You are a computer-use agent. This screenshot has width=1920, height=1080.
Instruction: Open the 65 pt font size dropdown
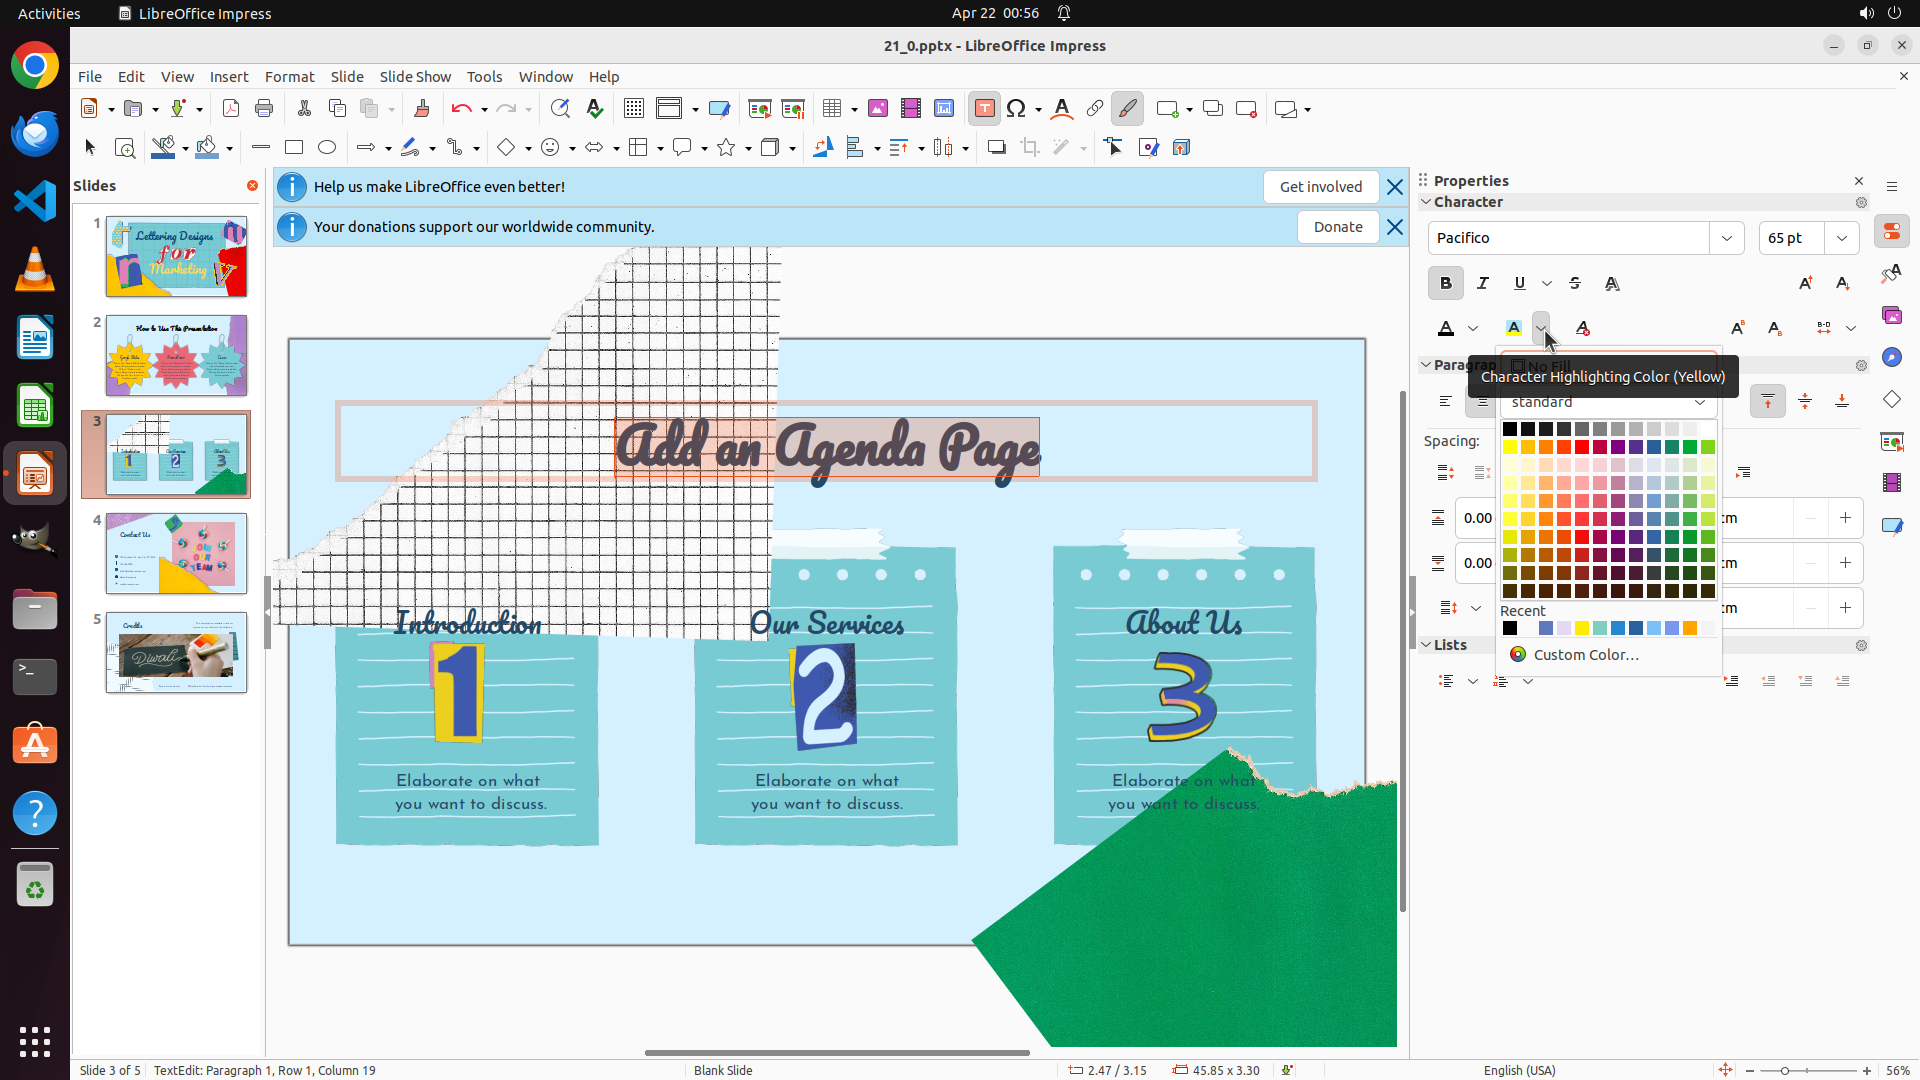tap(1842, 238)
